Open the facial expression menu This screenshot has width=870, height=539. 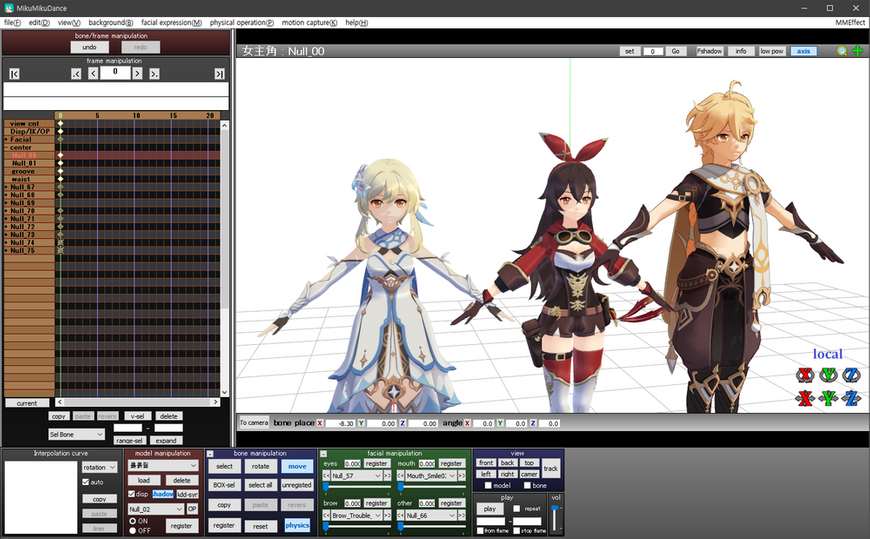171,23
